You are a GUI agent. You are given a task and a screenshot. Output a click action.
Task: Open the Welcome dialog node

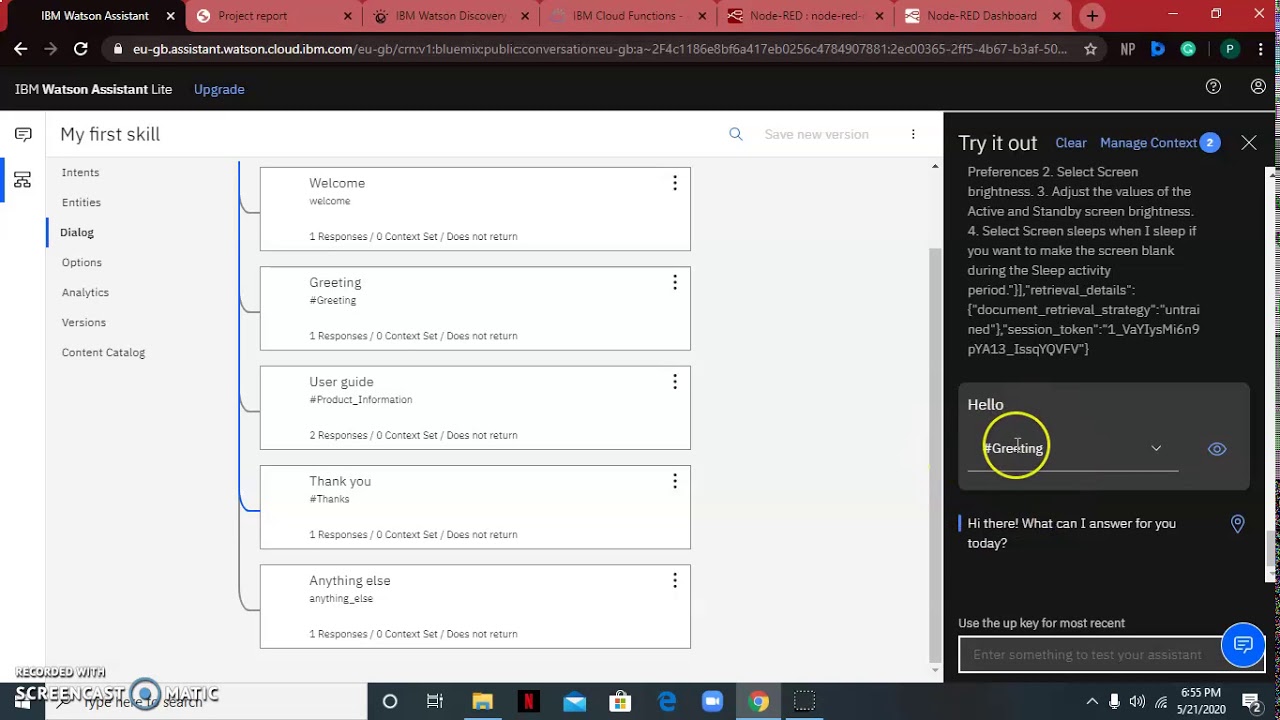pos(475,209)
